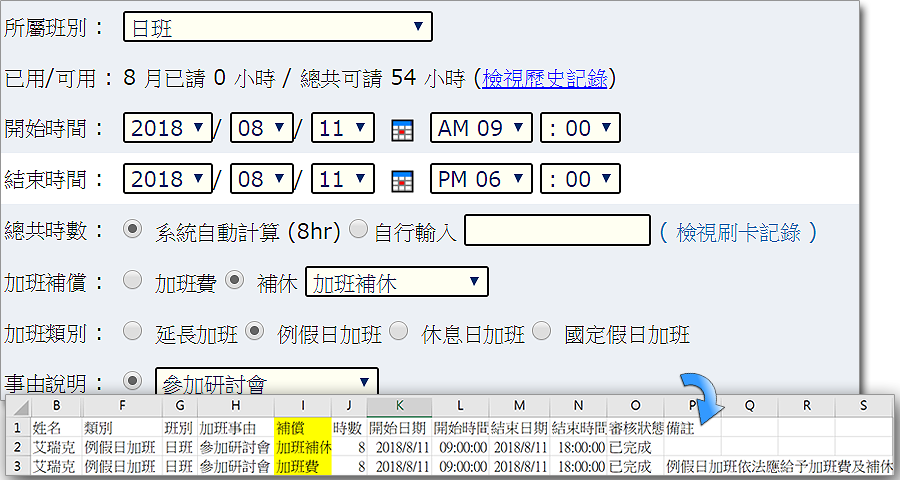
Task: Open the 加班補休 compensation type dropdown
Action: 397,281
